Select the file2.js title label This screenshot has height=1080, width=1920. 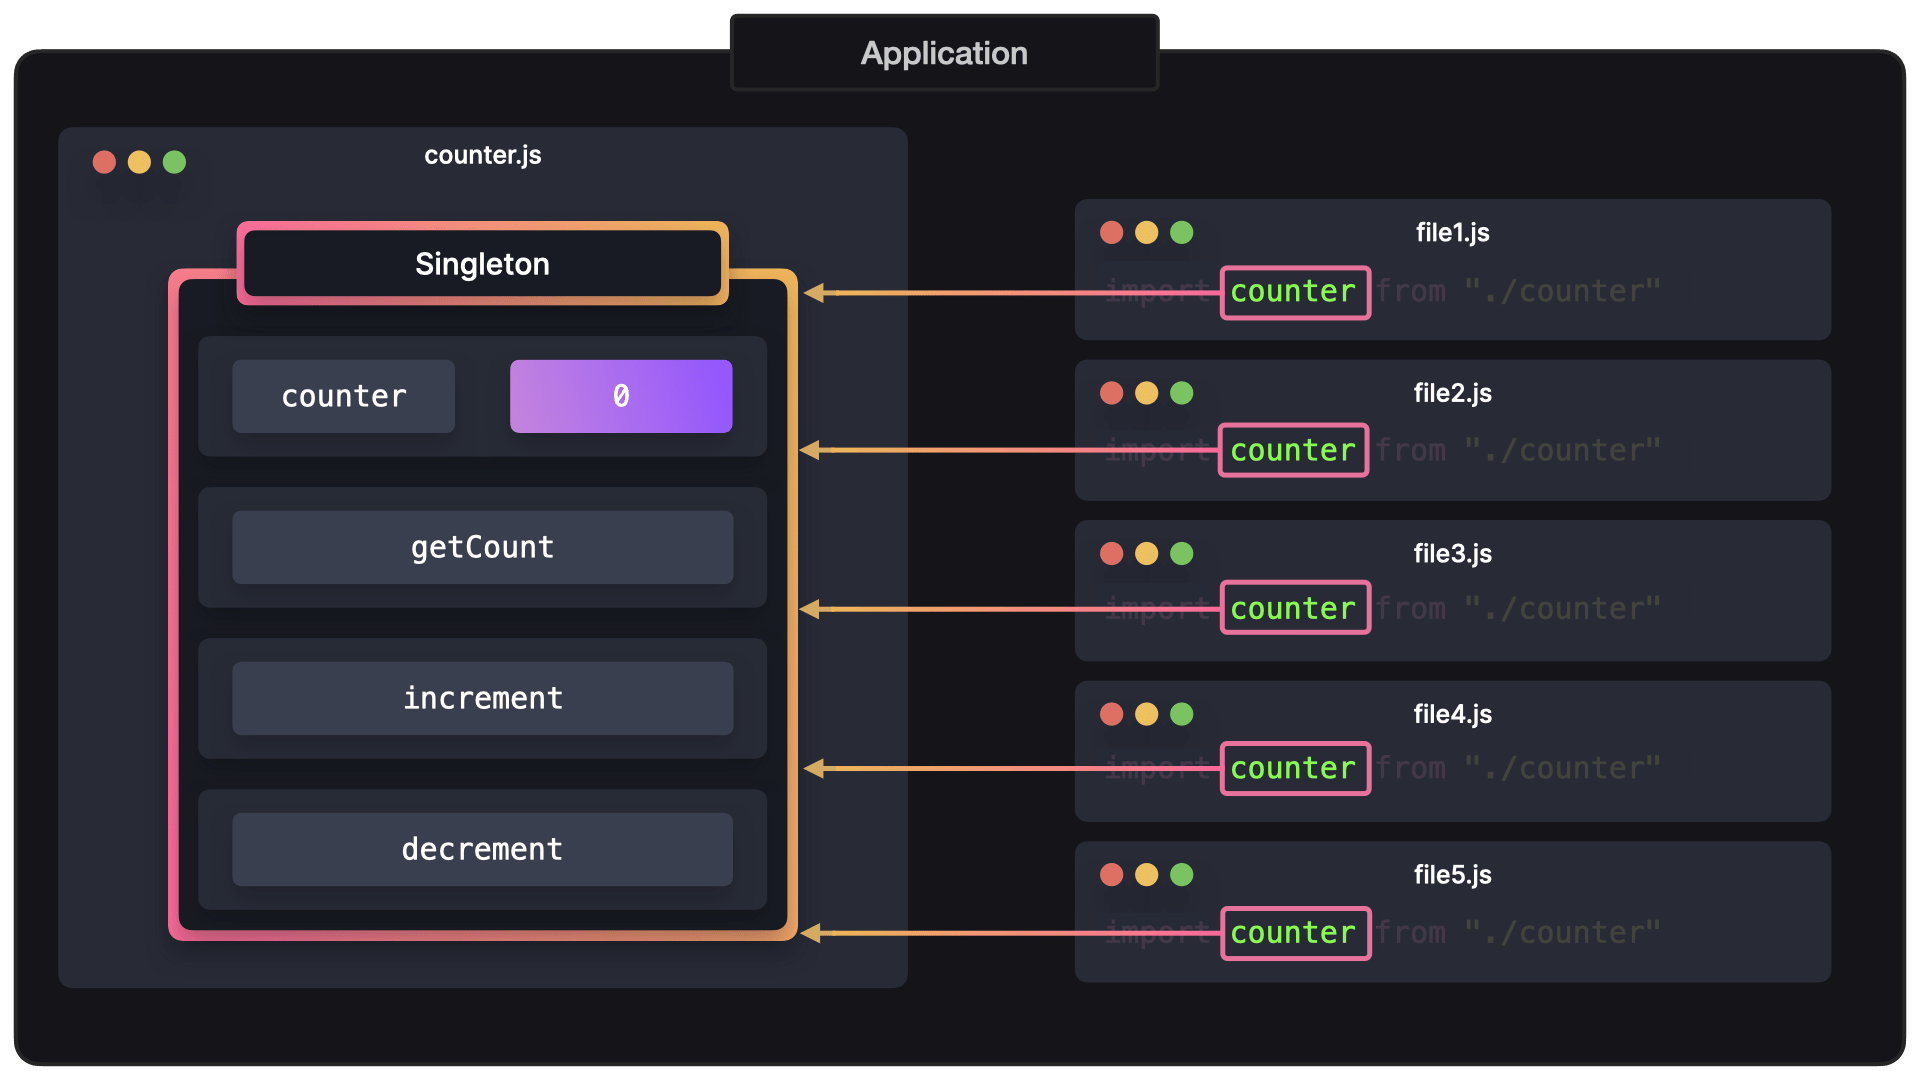click(1453, 393)
